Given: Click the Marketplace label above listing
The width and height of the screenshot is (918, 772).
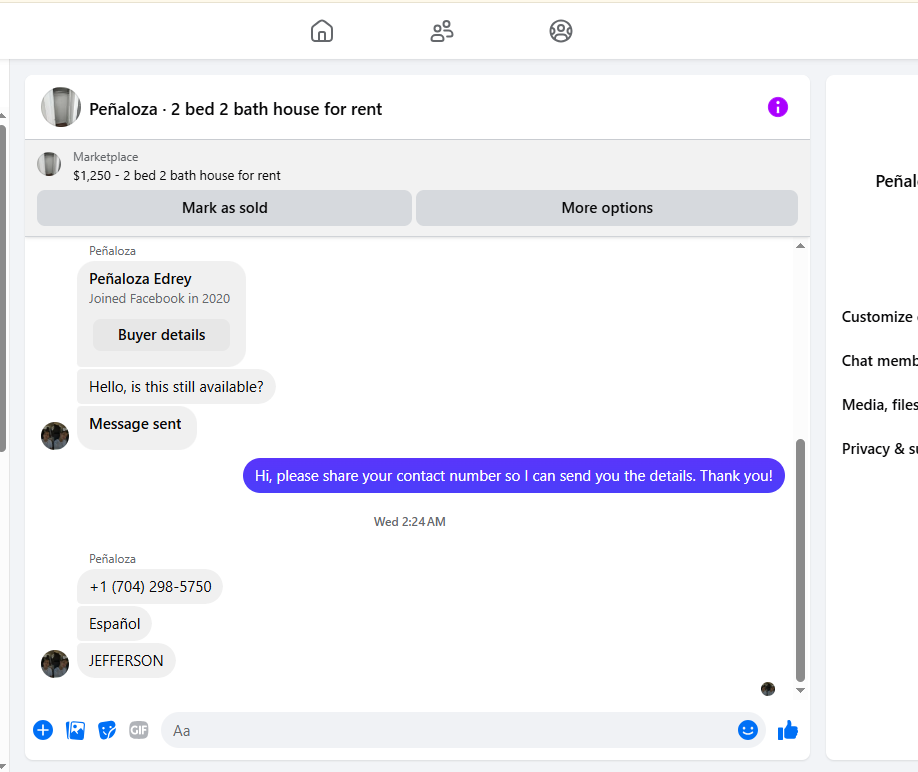Looking at the screenshot, I should coord(105,157).
